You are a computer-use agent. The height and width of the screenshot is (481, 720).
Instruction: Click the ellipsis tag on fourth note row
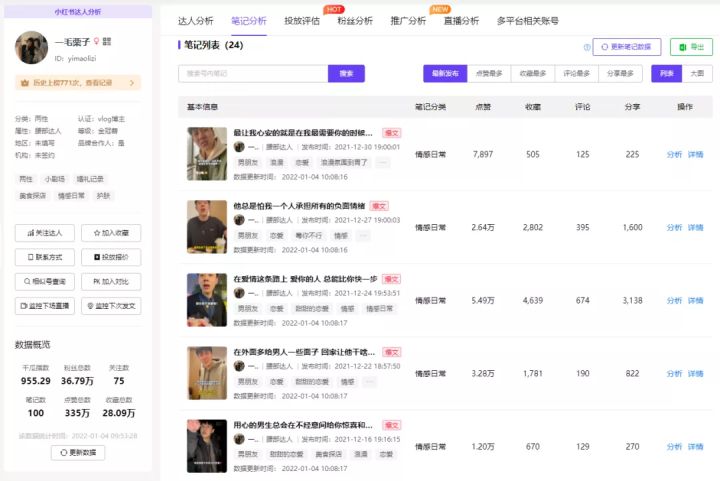(369, 382)
